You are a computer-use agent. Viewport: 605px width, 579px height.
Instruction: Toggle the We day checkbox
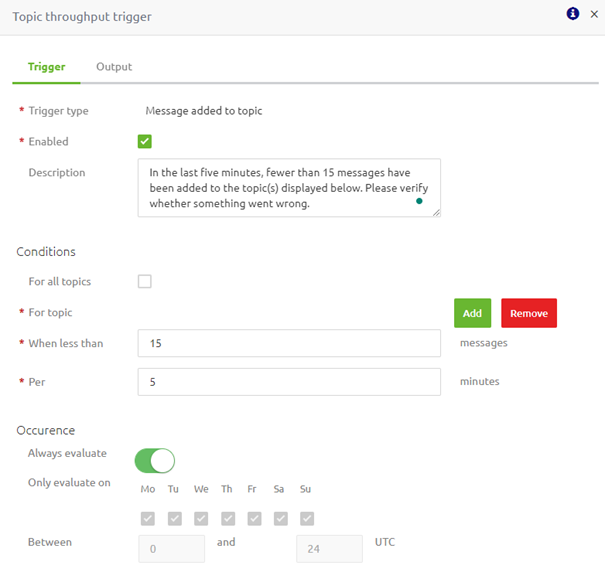pyautogui.click(x=201, y=519)
